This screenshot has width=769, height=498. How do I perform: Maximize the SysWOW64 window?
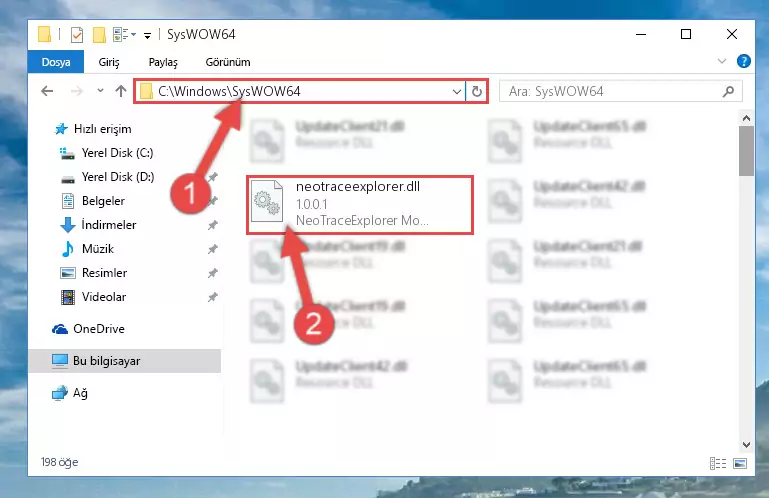tap(686, 34)
